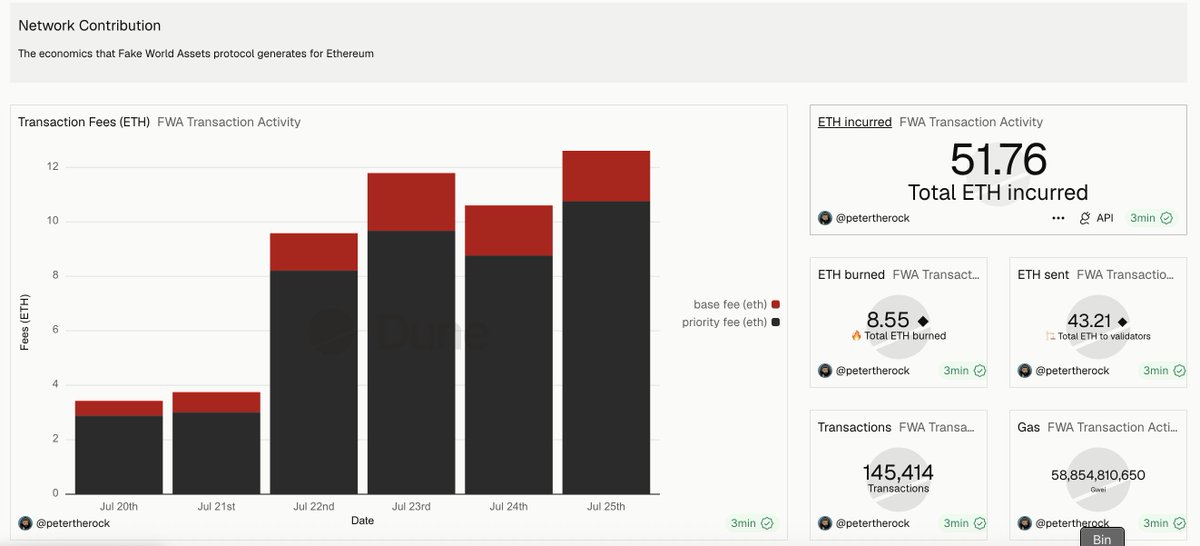This screenshot has width=1200, height=546.
Task: Click the Jul 25th priority fee bar segment
Action: click(606, 347)
